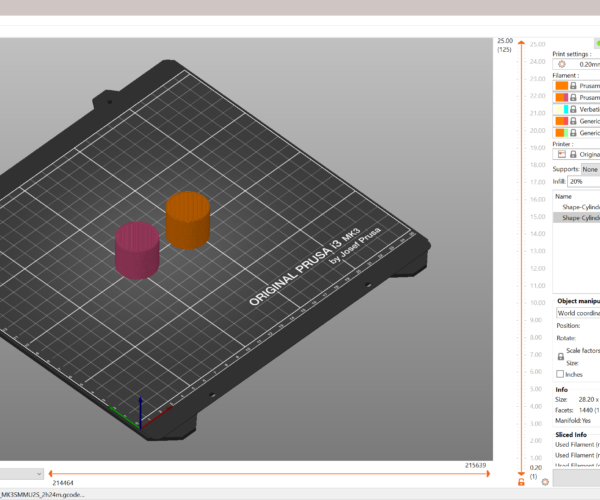The image size is (600, 500).
Task: Click the 10.00 mark on the layer ruler
Action: [x=537, y=303]
